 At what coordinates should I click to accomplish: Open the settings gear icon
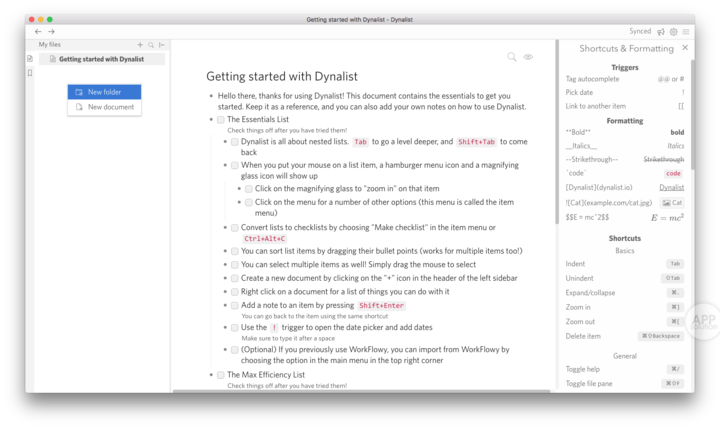point(674,32)
